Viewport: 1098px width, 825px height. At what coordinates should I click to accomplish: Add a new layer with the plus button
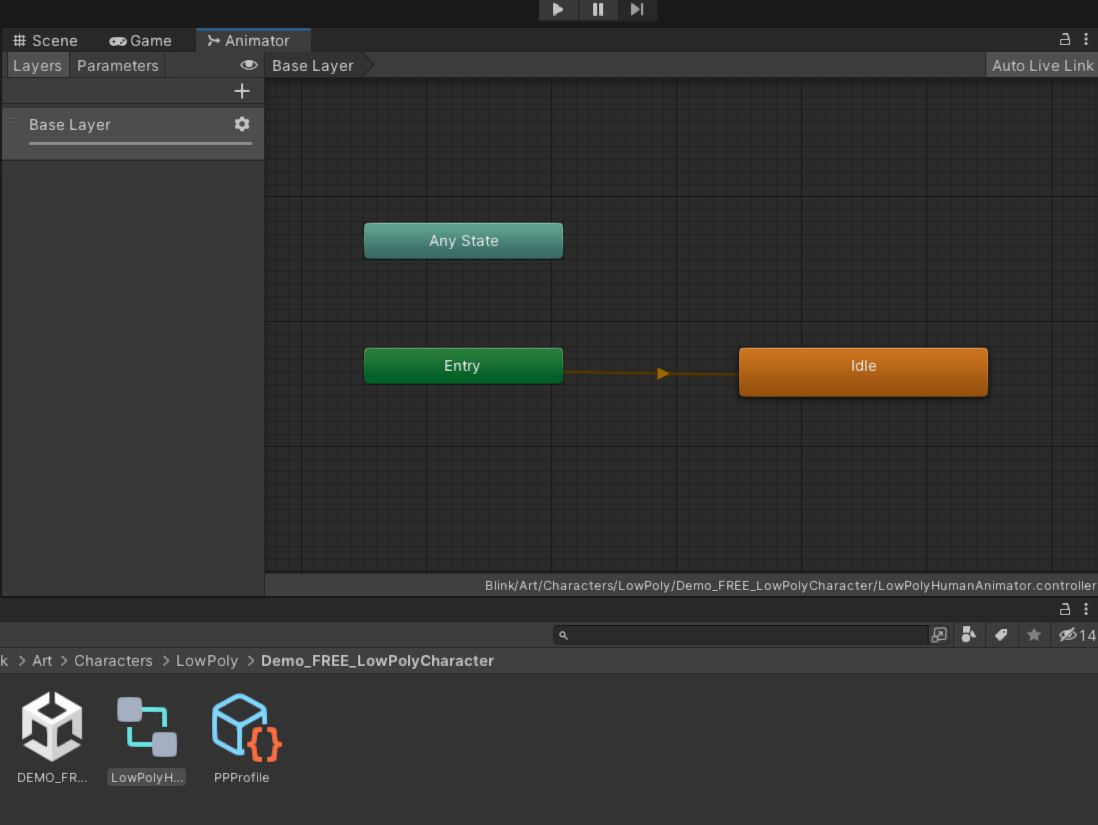pos(242,90)
